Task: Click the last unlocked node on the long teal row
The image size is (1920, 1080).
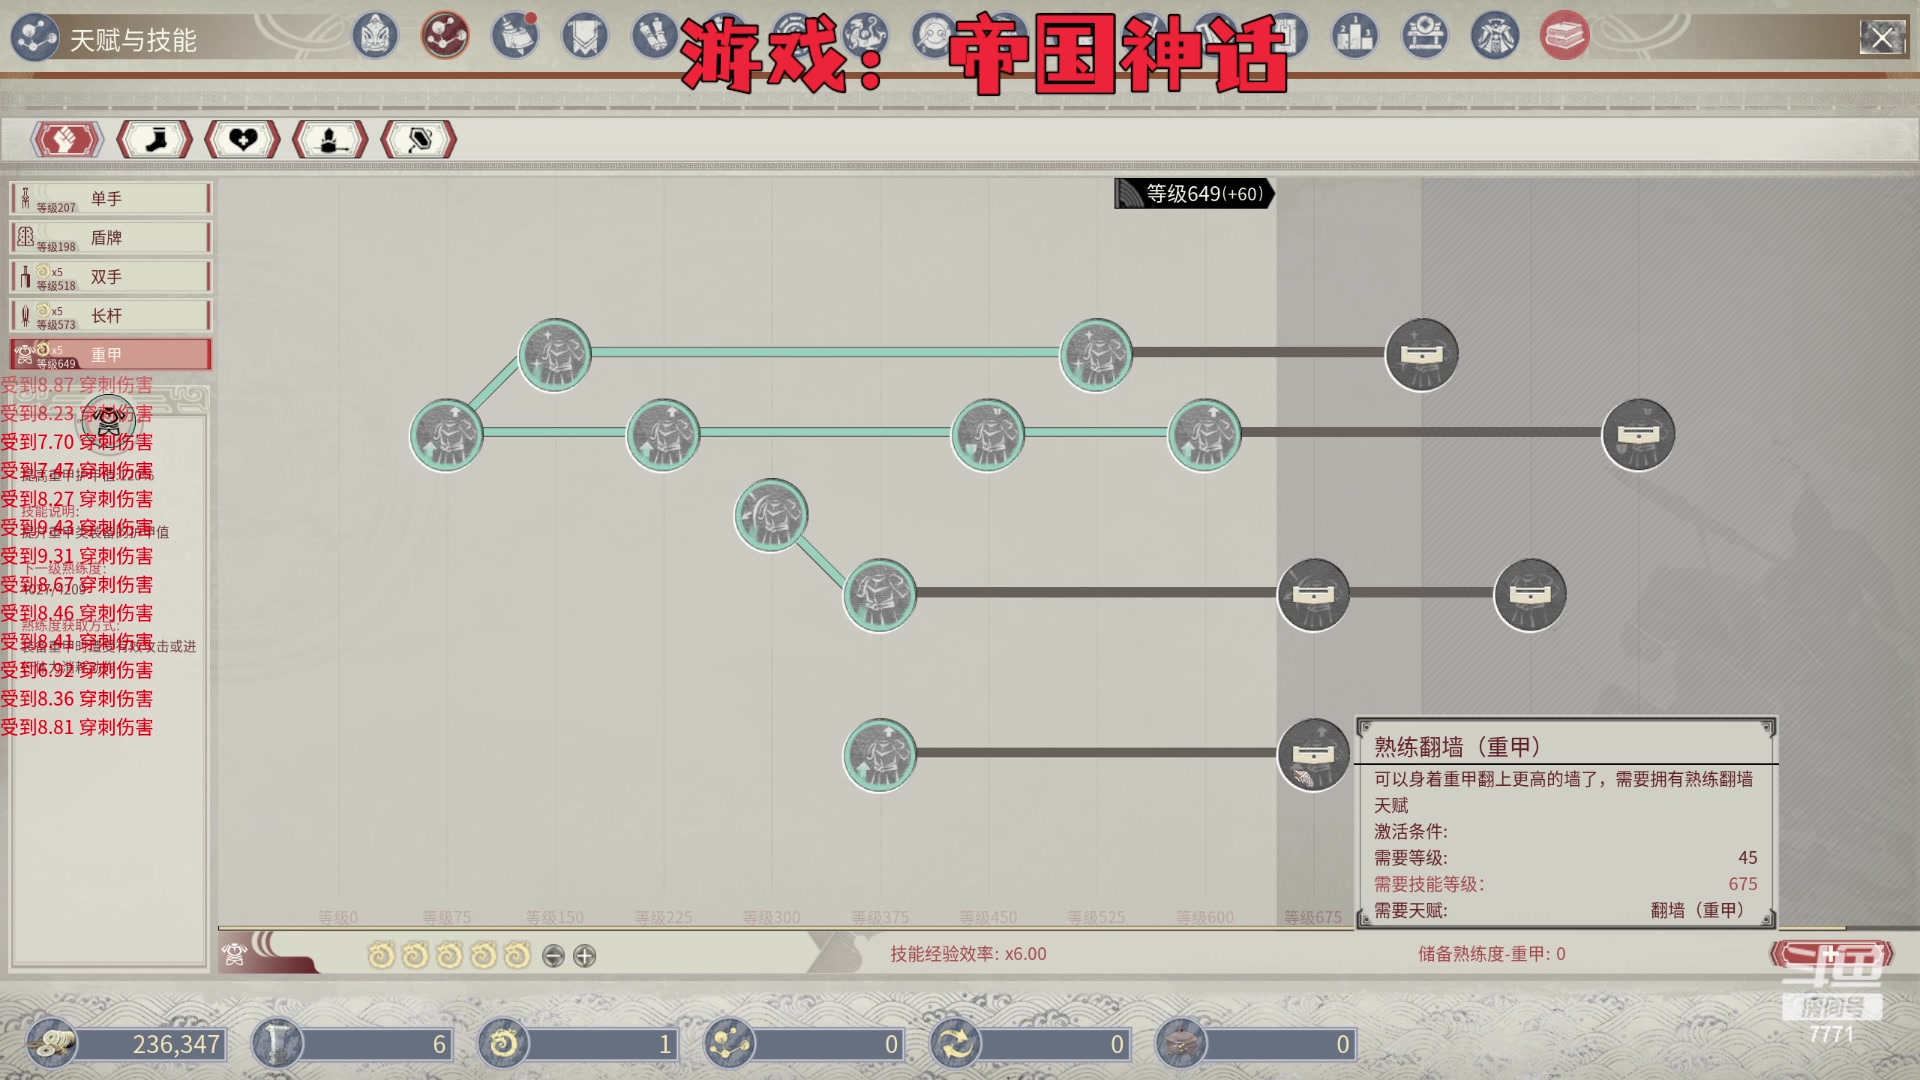Action: 1205,435
